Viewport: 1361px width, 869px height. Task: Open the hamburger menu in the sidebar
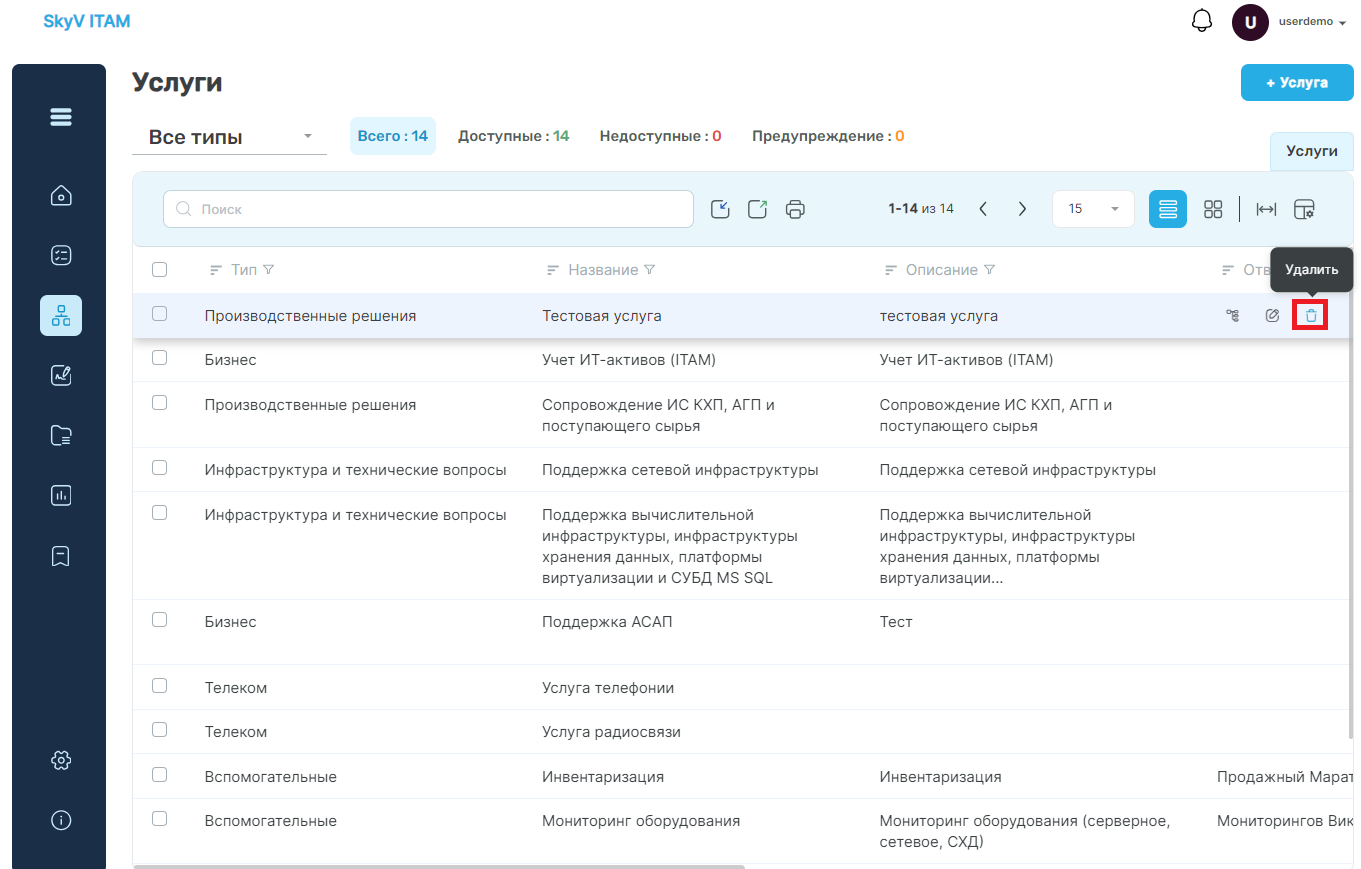tap(61, 117)
